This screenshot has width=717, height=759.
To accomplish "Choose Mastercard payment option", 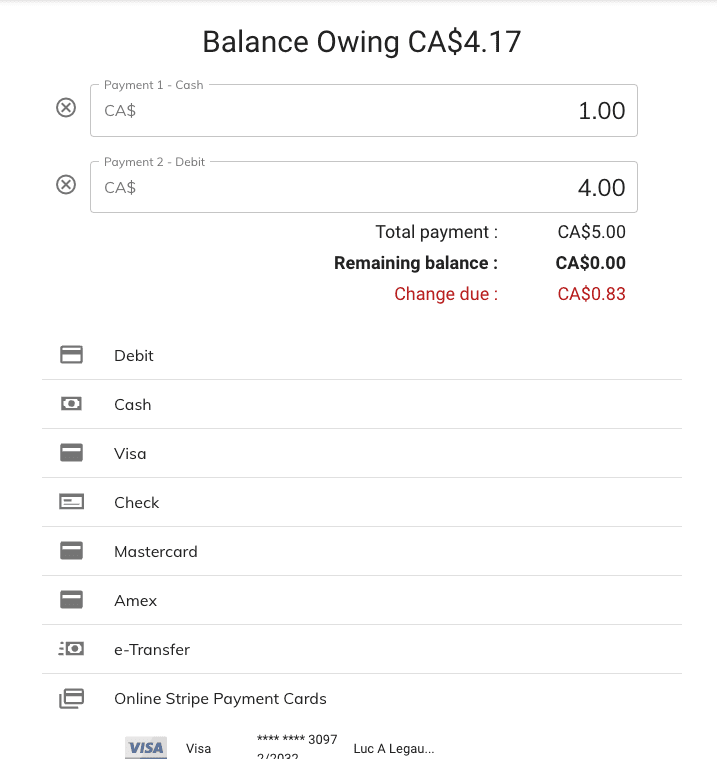I will tap(156, 551).
